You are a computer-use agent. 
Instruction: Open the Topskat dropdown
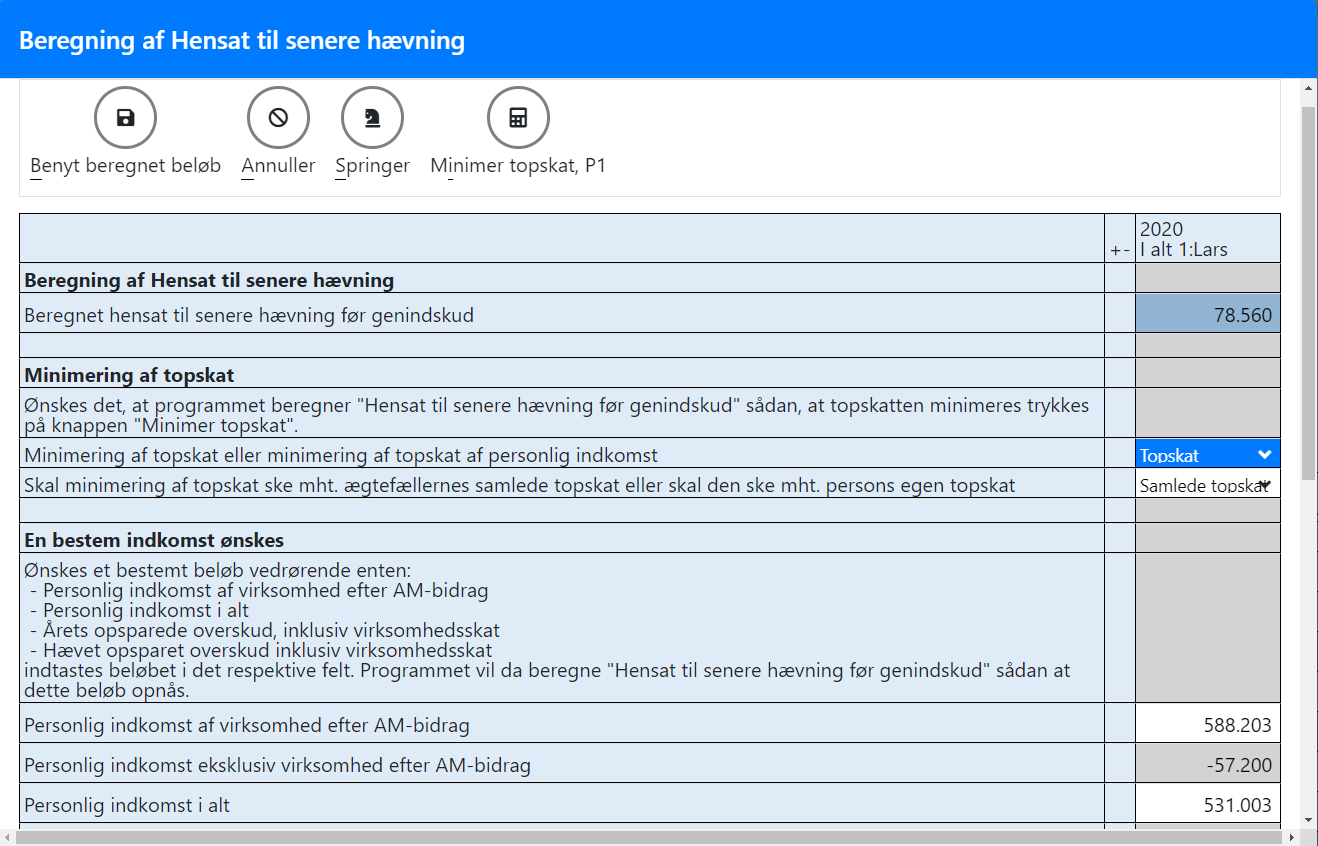(1207, 455)
